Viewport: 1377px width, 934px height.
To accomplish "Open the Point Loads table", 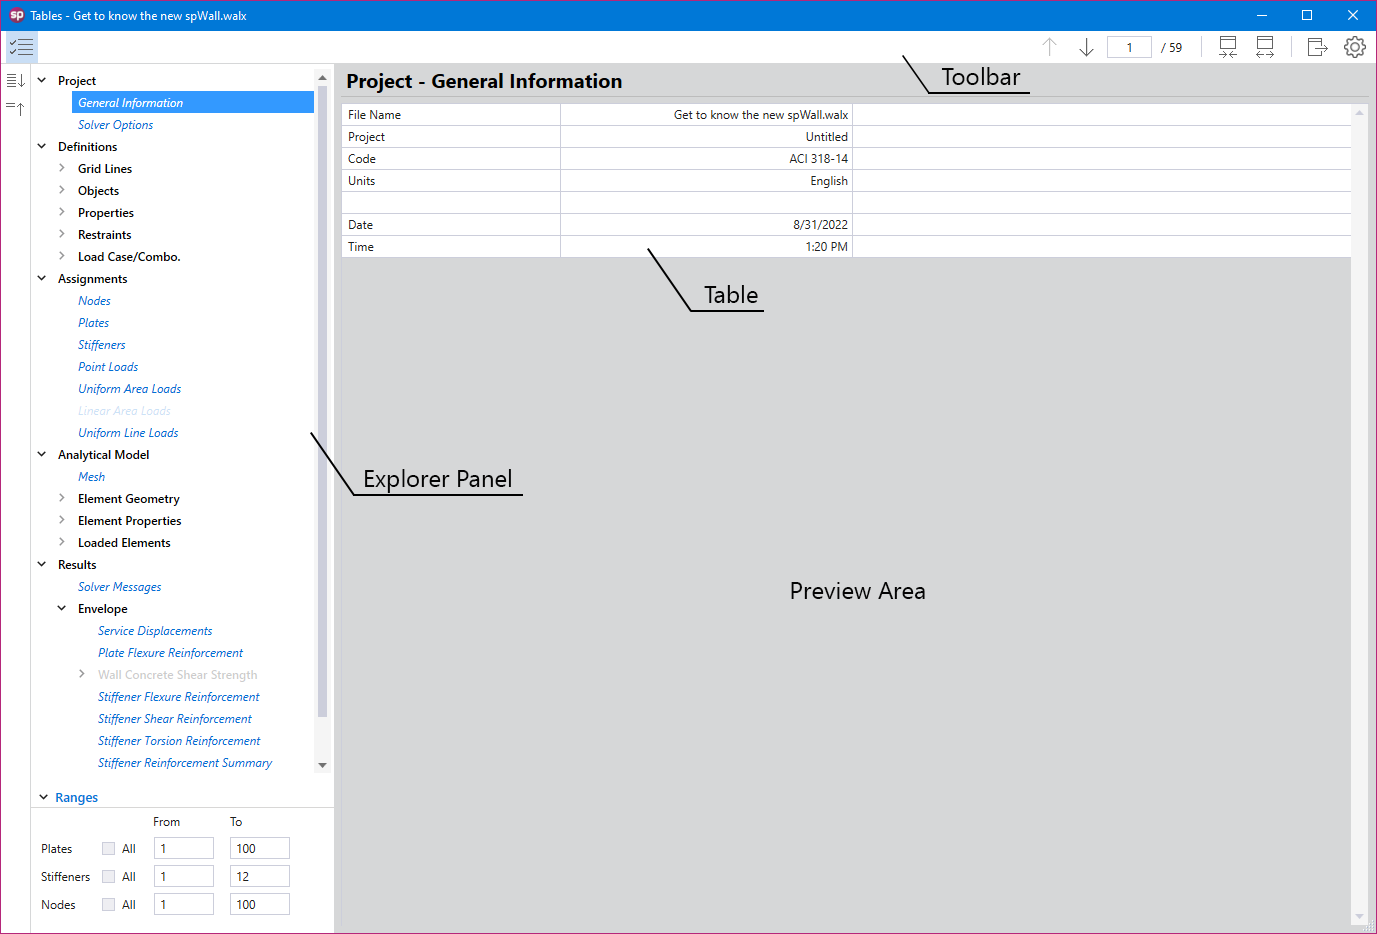I will click(x=108, y=367).
